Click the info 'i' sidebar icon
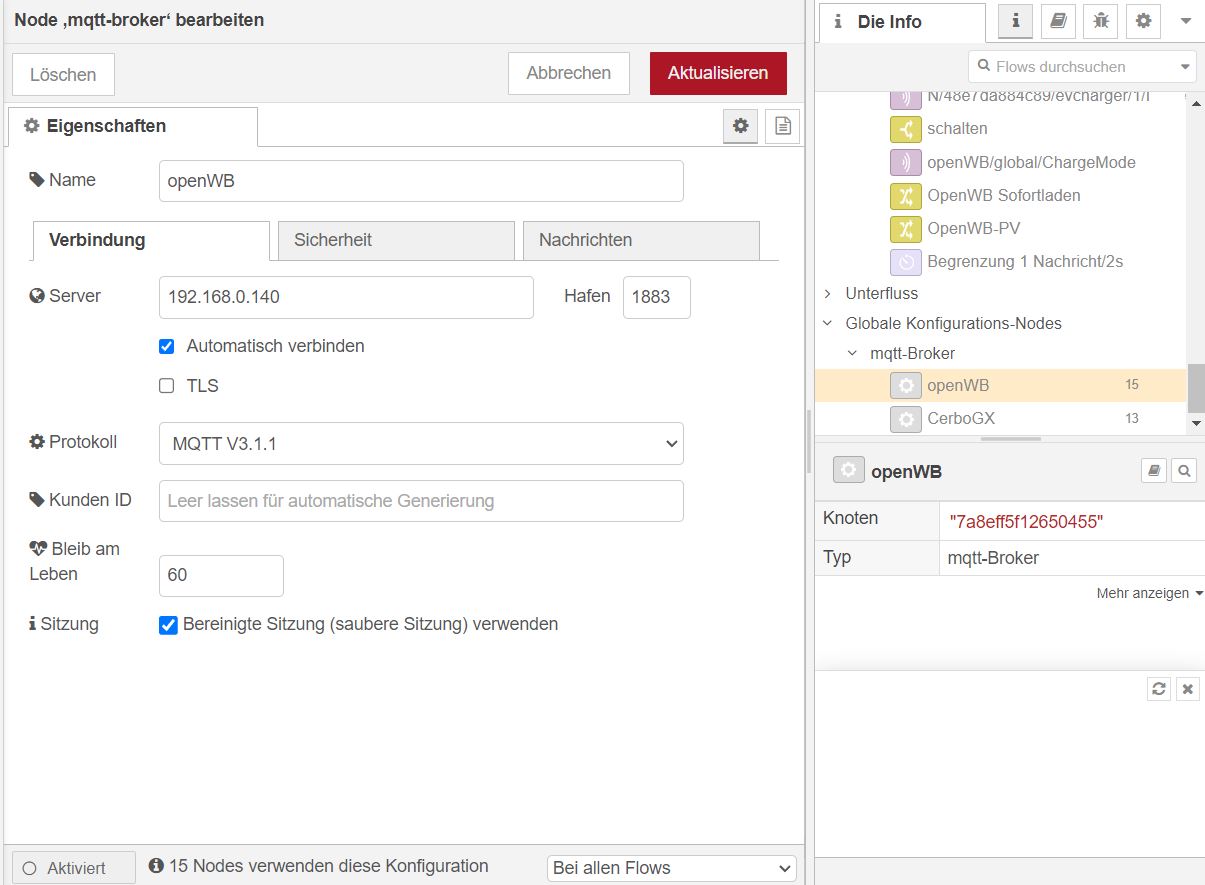Screen dimensions: 1205x885 pos(1015,21)
